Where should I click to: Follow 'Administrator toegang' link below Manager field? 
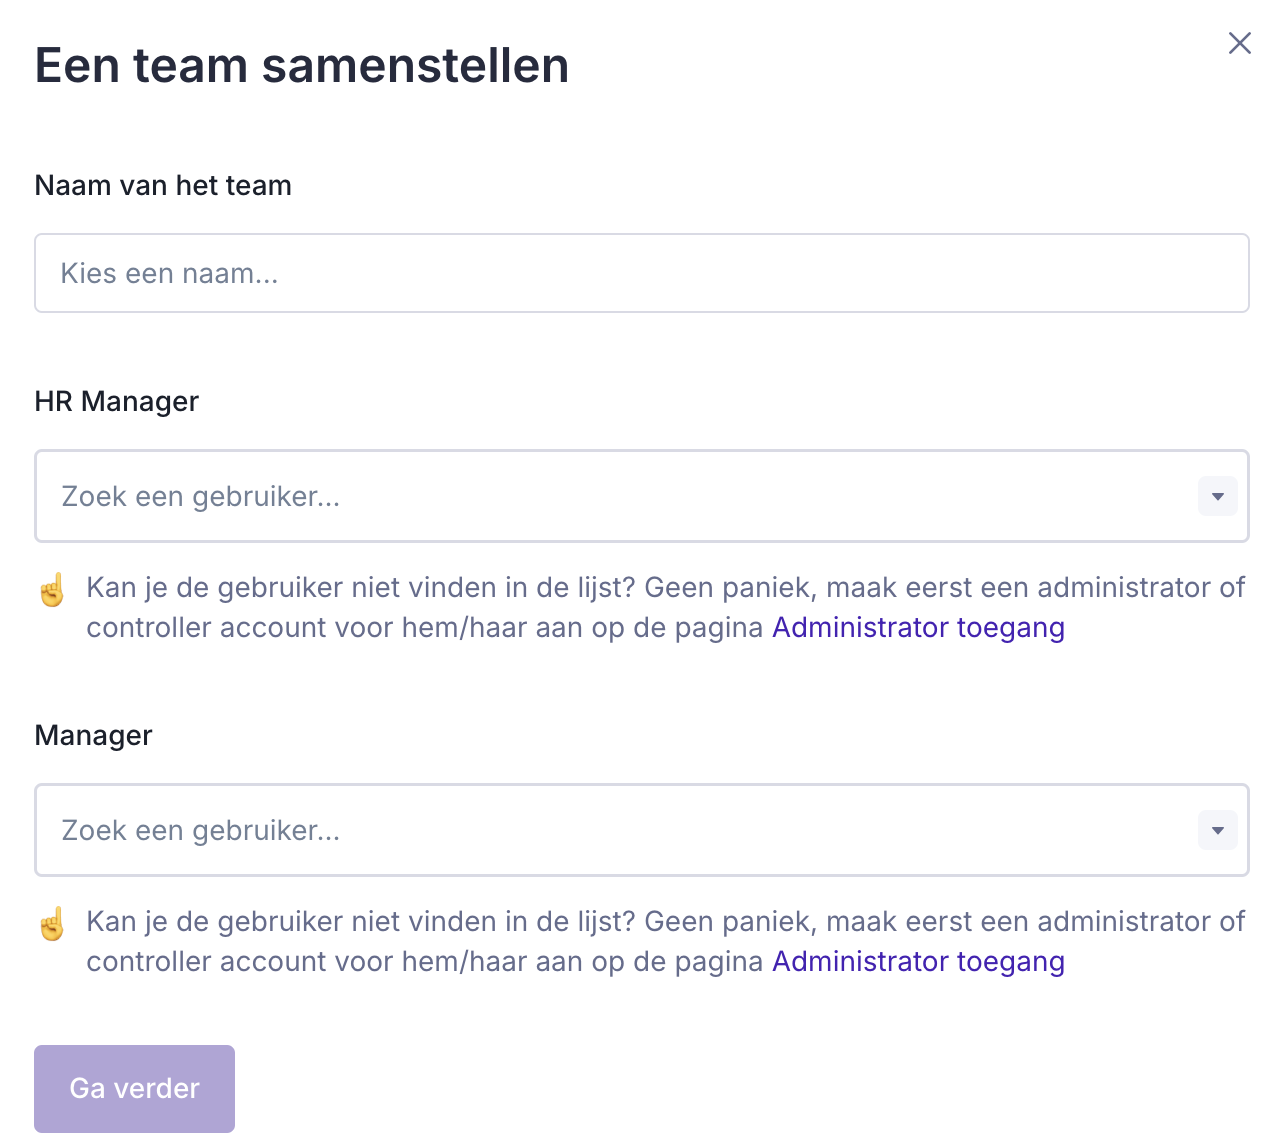point(918,962)
